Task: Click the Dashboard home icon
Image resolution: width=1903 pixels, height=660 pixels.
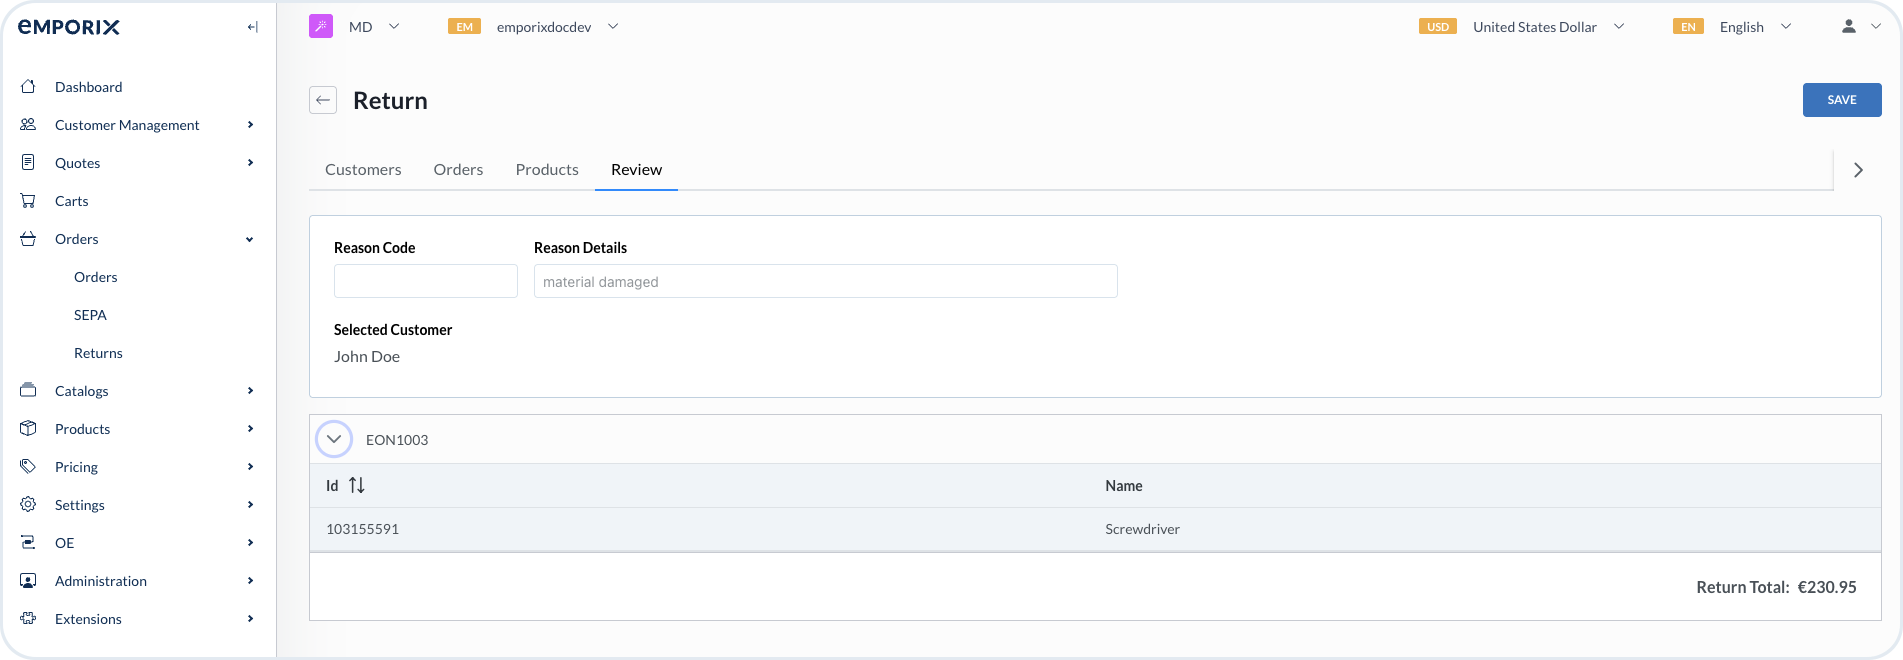Action: (28, 87)
